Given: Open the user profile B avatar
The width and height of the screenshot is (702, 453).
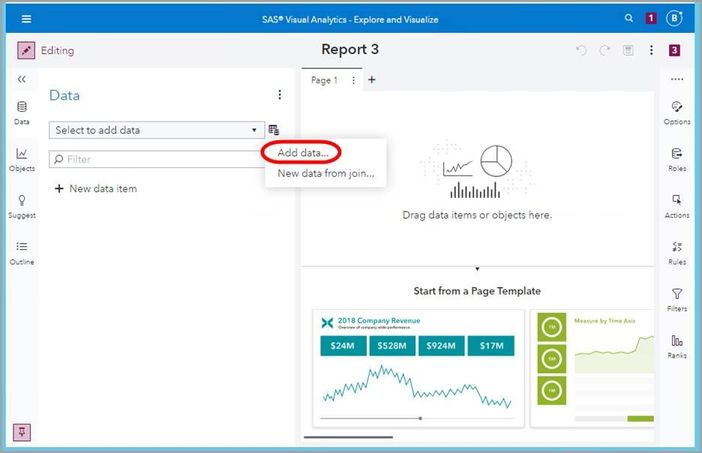Looking at the screenshot, I should 674,18.
